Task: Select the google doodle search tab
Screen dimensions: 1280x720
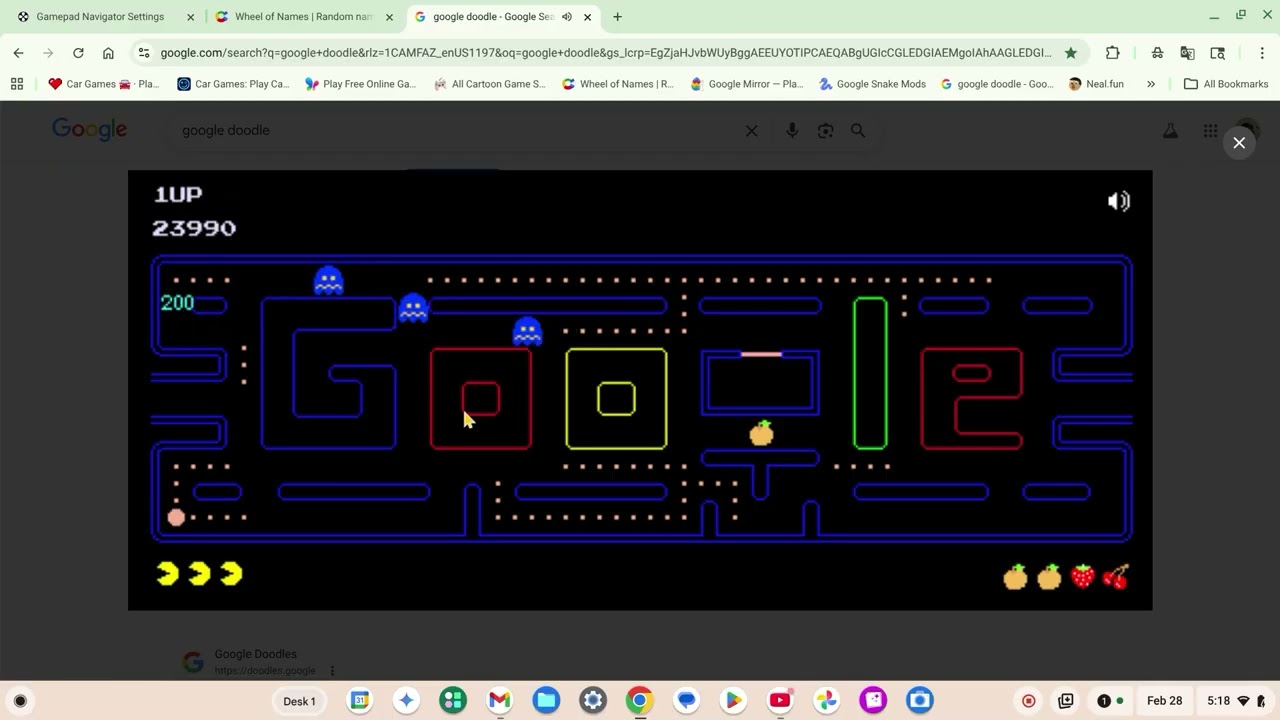Action: pyautogui.click(x=492, y=17)
